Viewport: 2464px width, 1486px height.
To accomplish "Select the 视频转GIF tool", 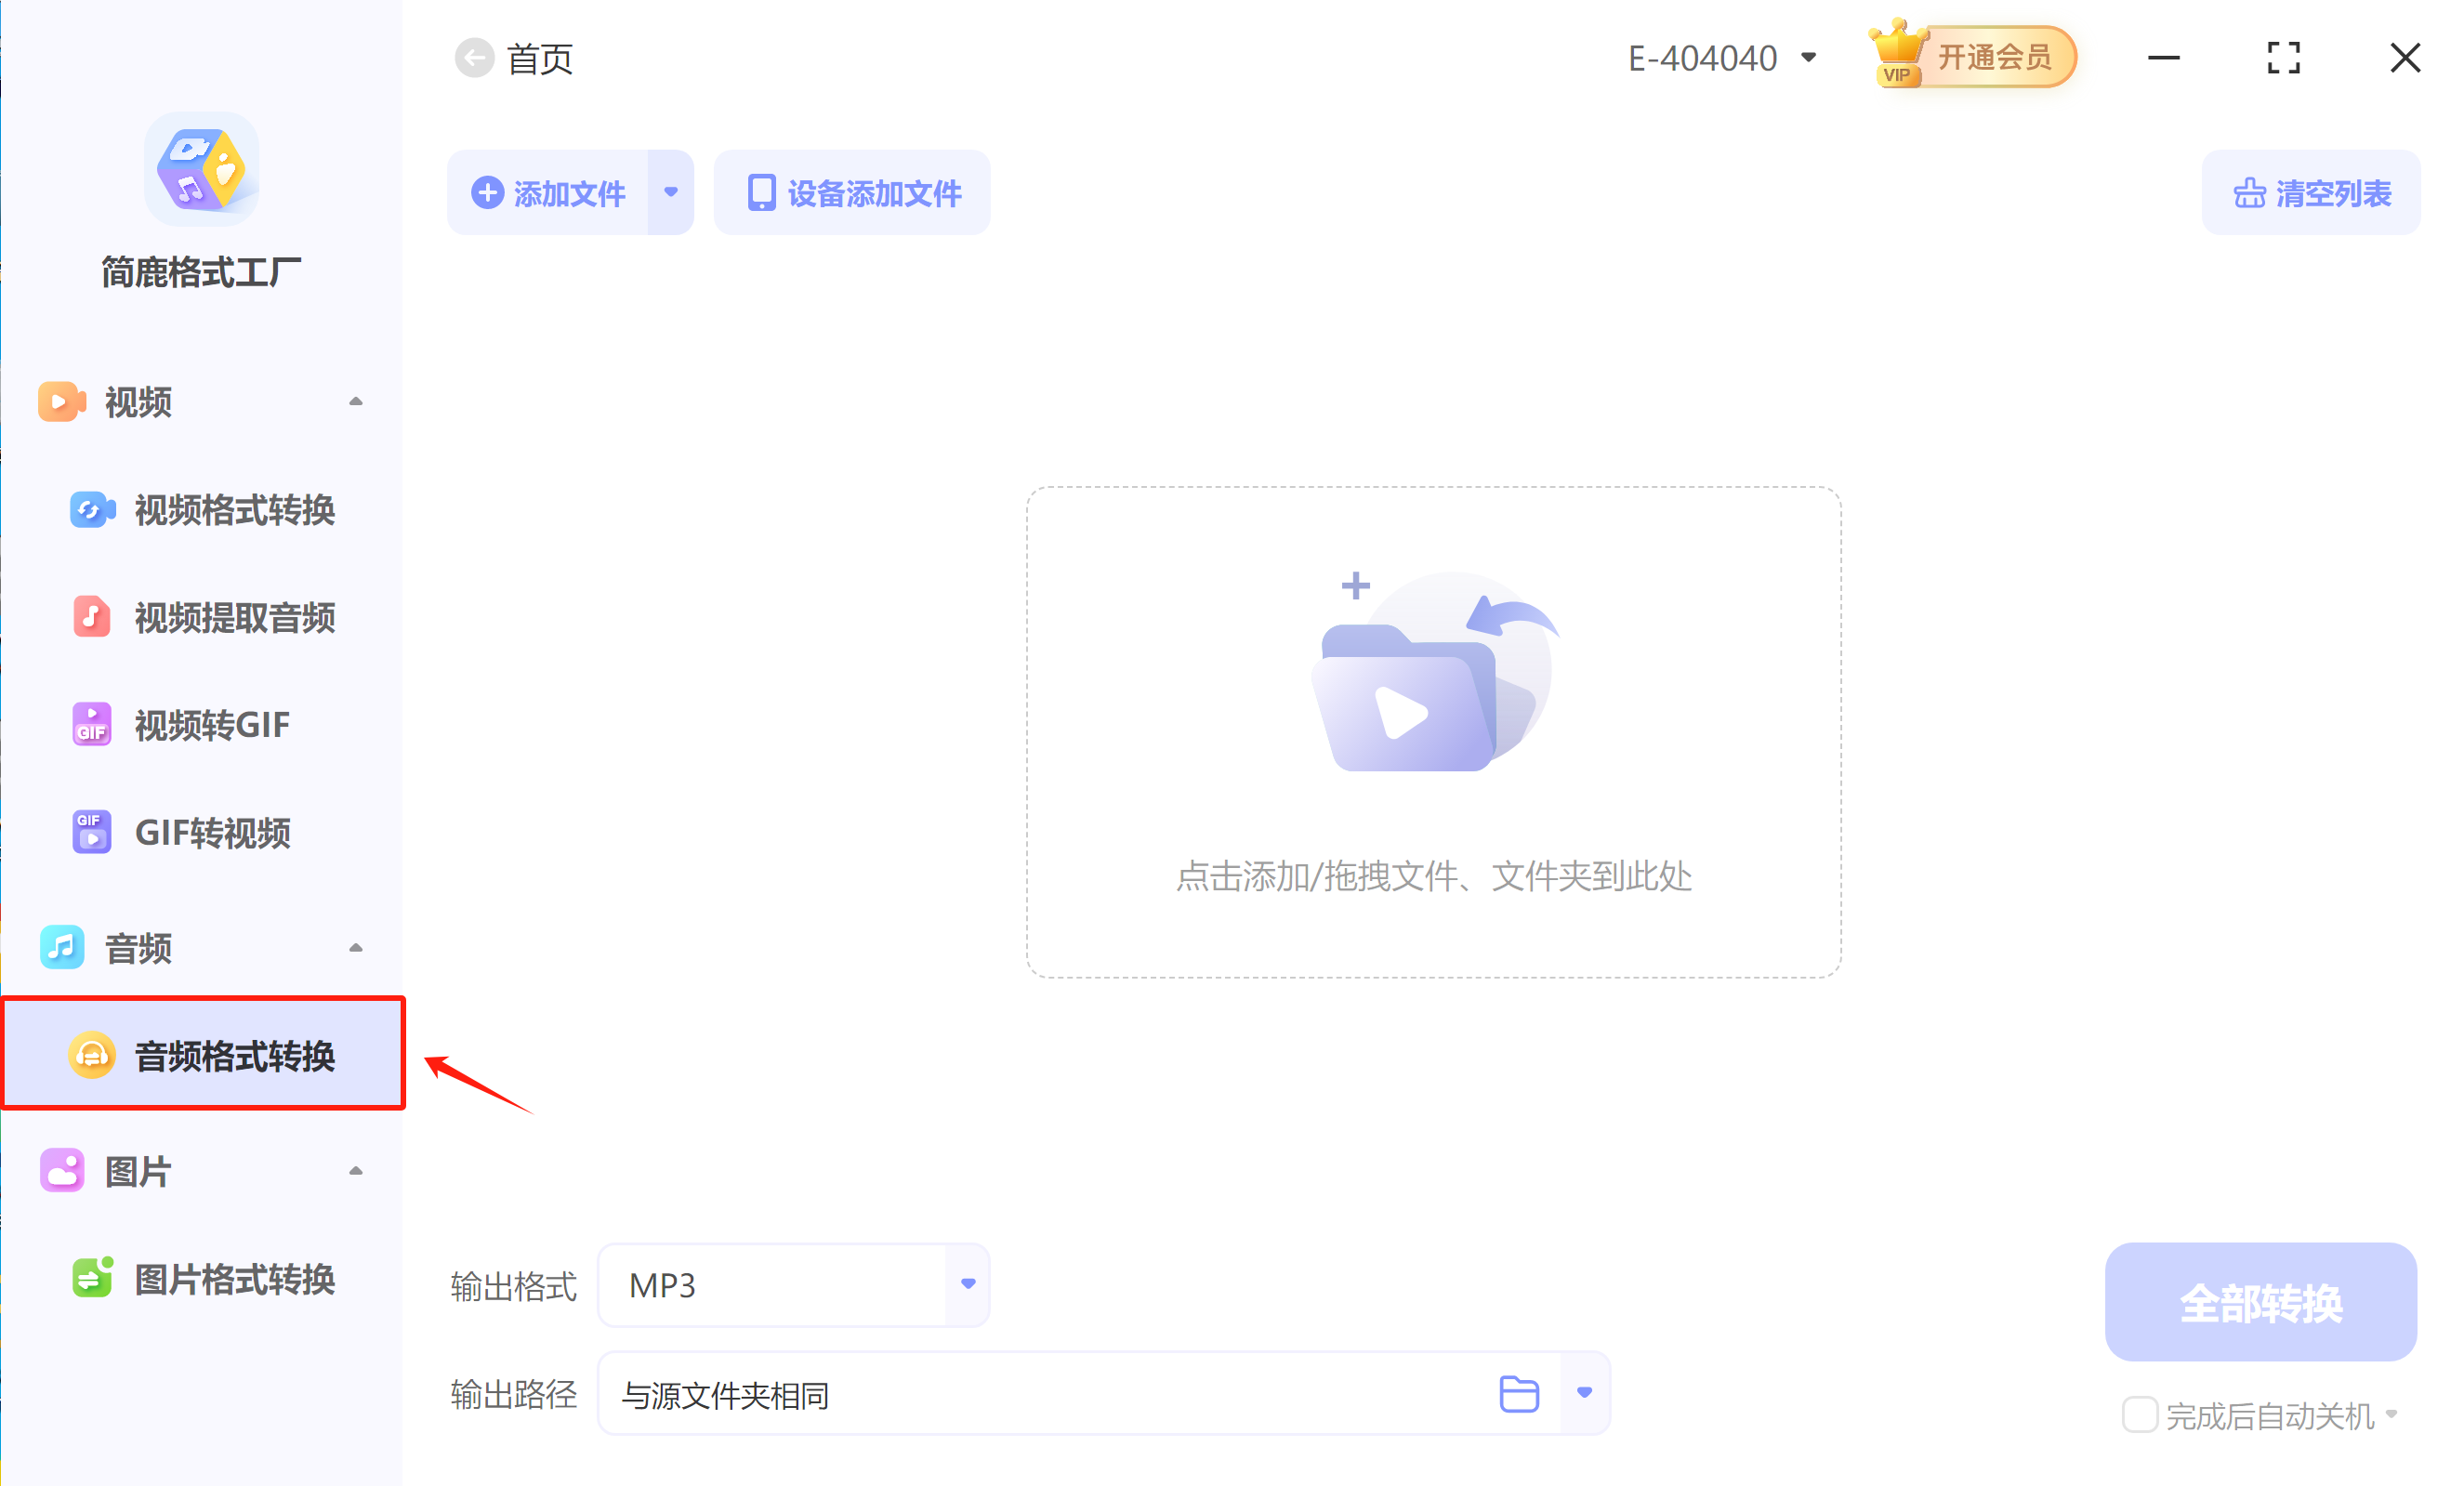I will (210, 724).
